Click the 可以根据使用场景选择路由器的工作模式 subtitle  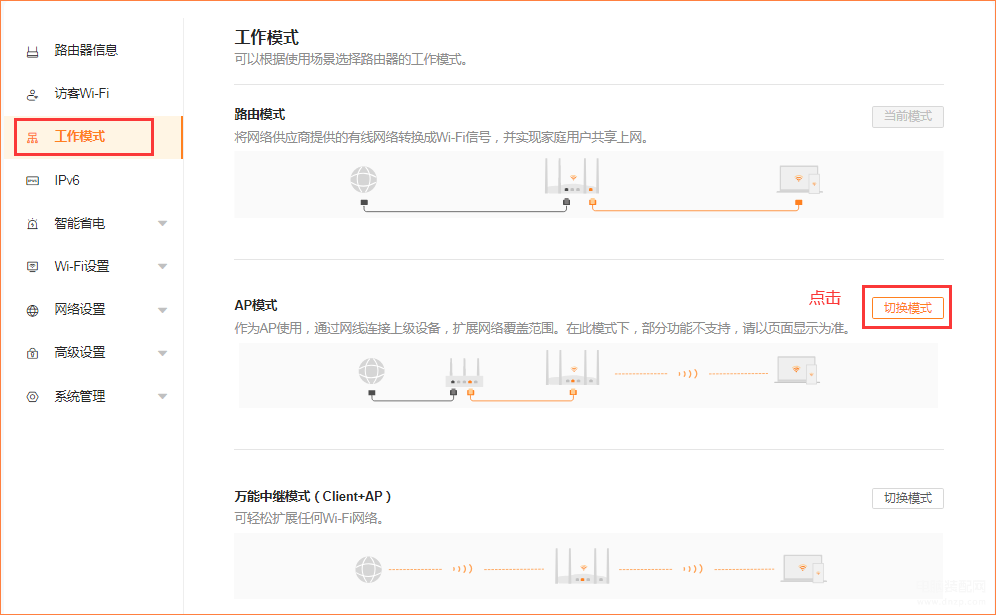[x=352, y=60]
